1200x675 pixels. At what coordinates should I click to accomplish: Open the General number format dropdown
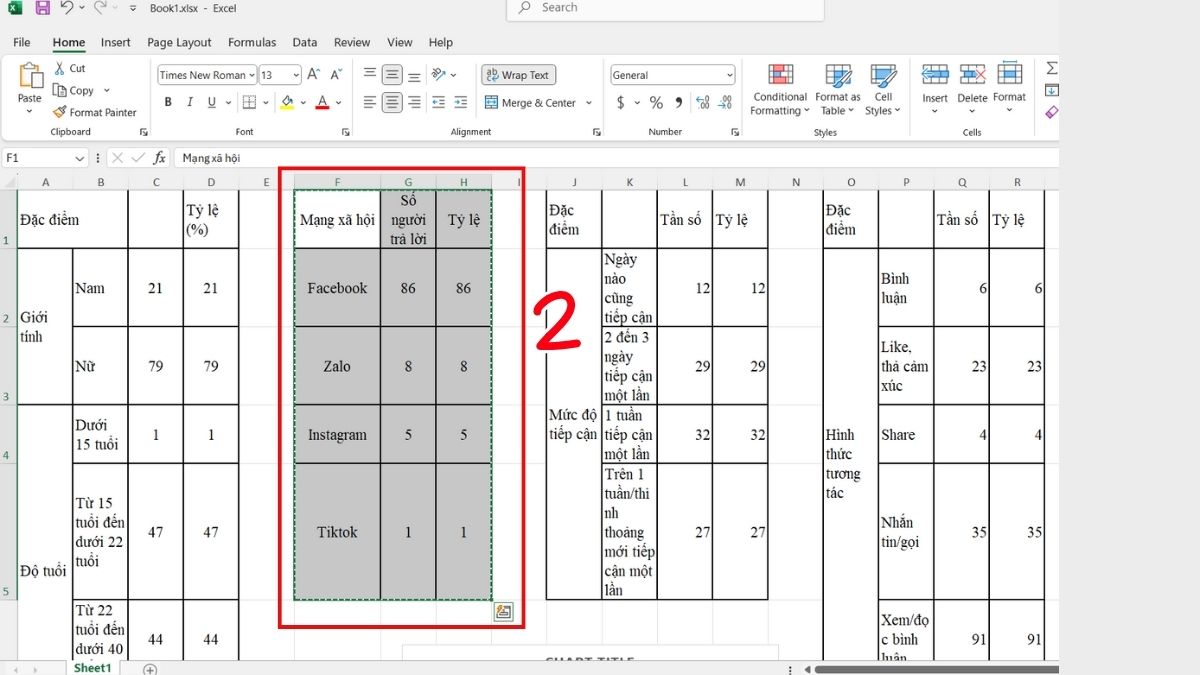[729, 75]
